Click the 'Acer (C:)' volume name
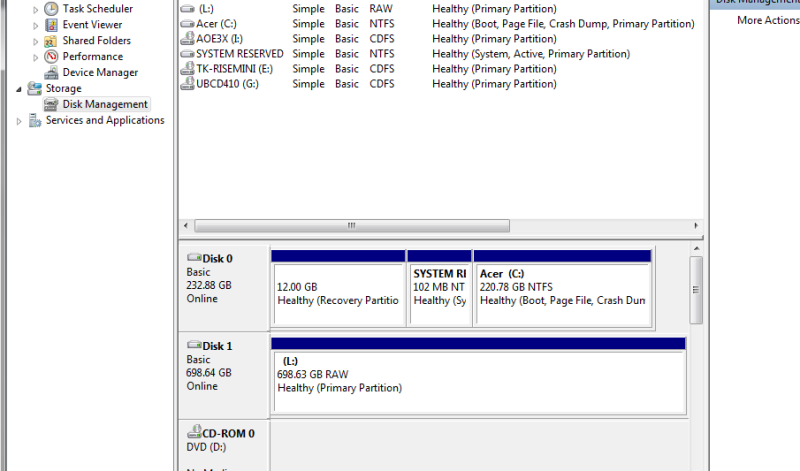This screenshot has width=800, height=471. 216,23
